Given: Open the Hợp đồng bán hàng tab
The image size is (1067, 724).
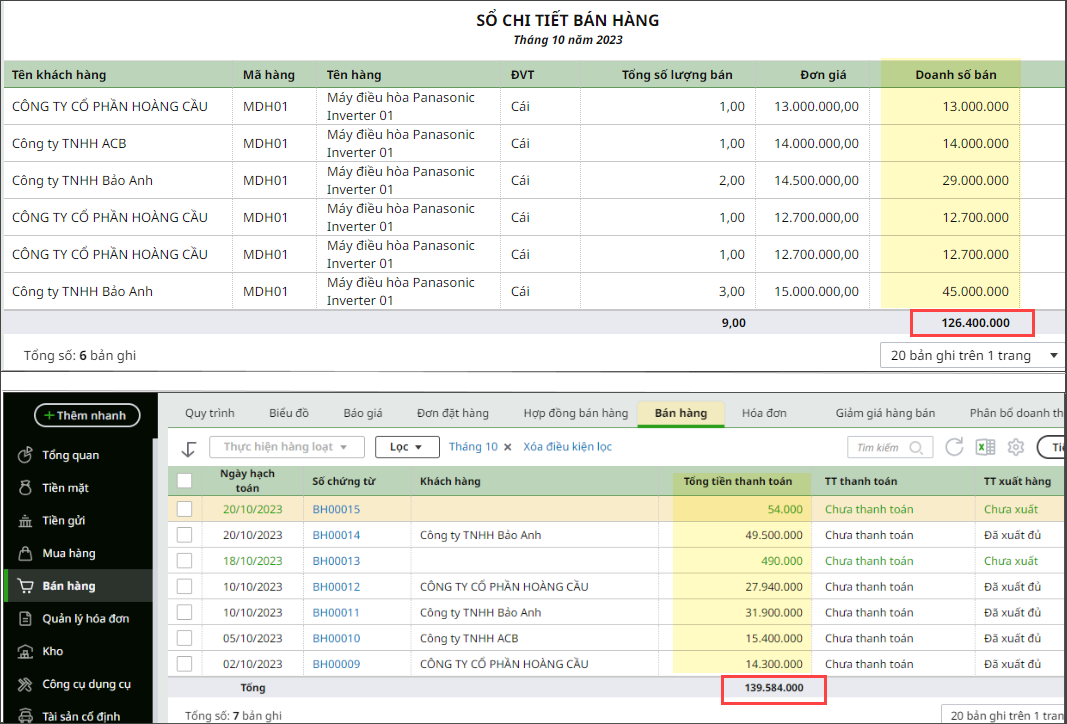Looking at the screenshot, I should tap(576, 413).
